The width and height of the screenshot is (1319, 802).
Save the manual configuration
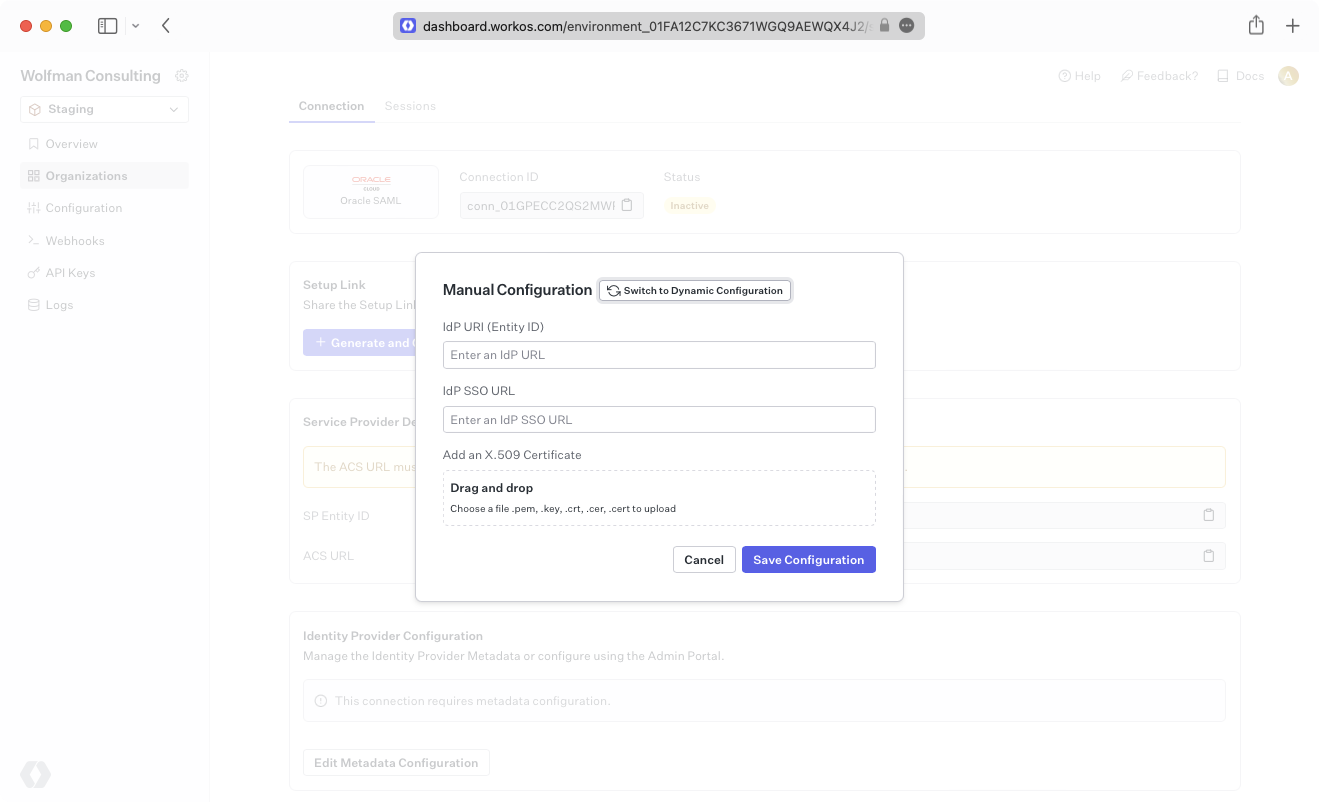tap(808, 559)
